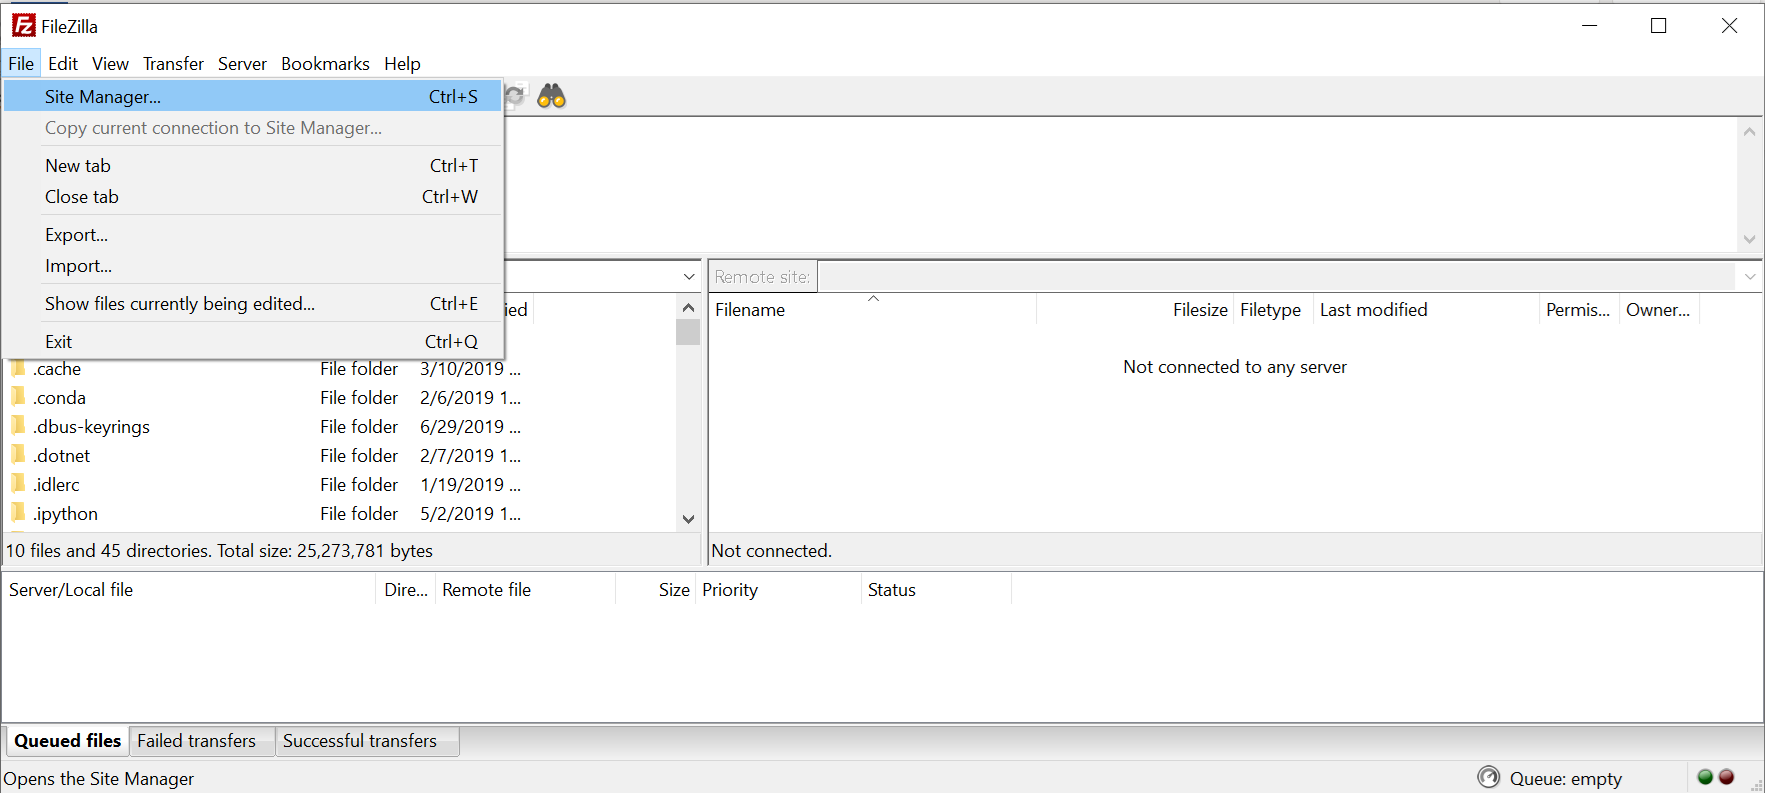Click the Status queue column header
This screenshot has height=793, width=1765.
click(x=936, y=589)
